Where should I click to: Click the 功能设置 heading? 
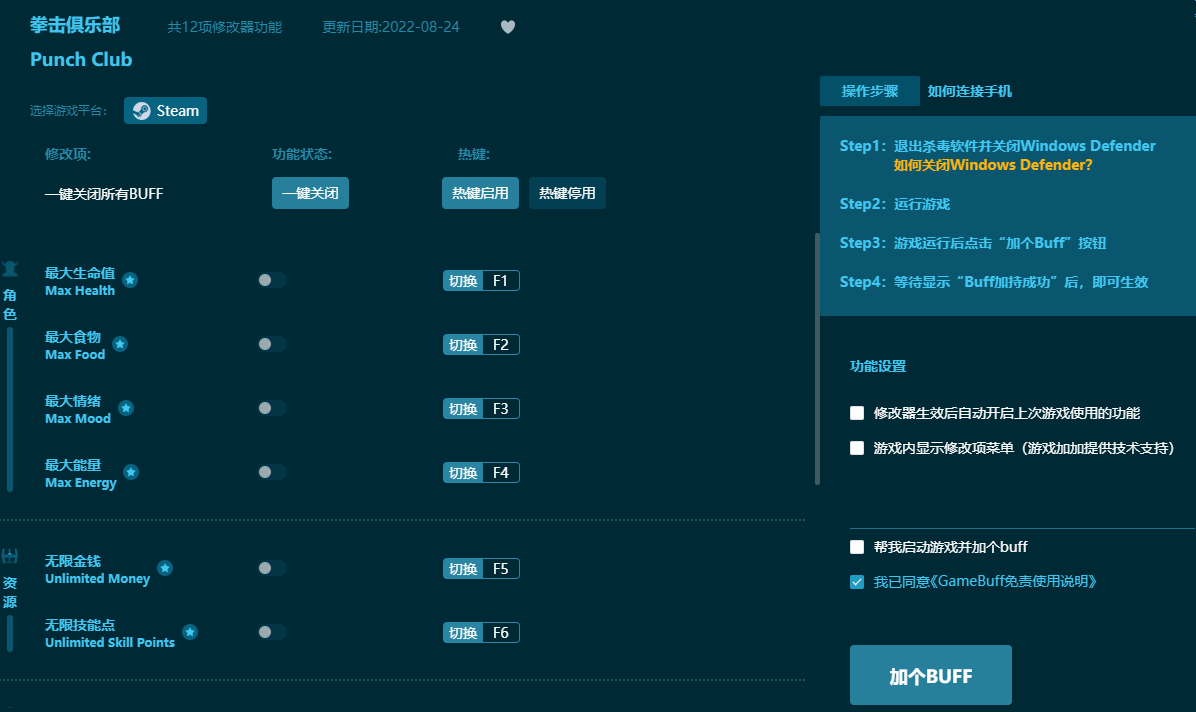[878, 366]
